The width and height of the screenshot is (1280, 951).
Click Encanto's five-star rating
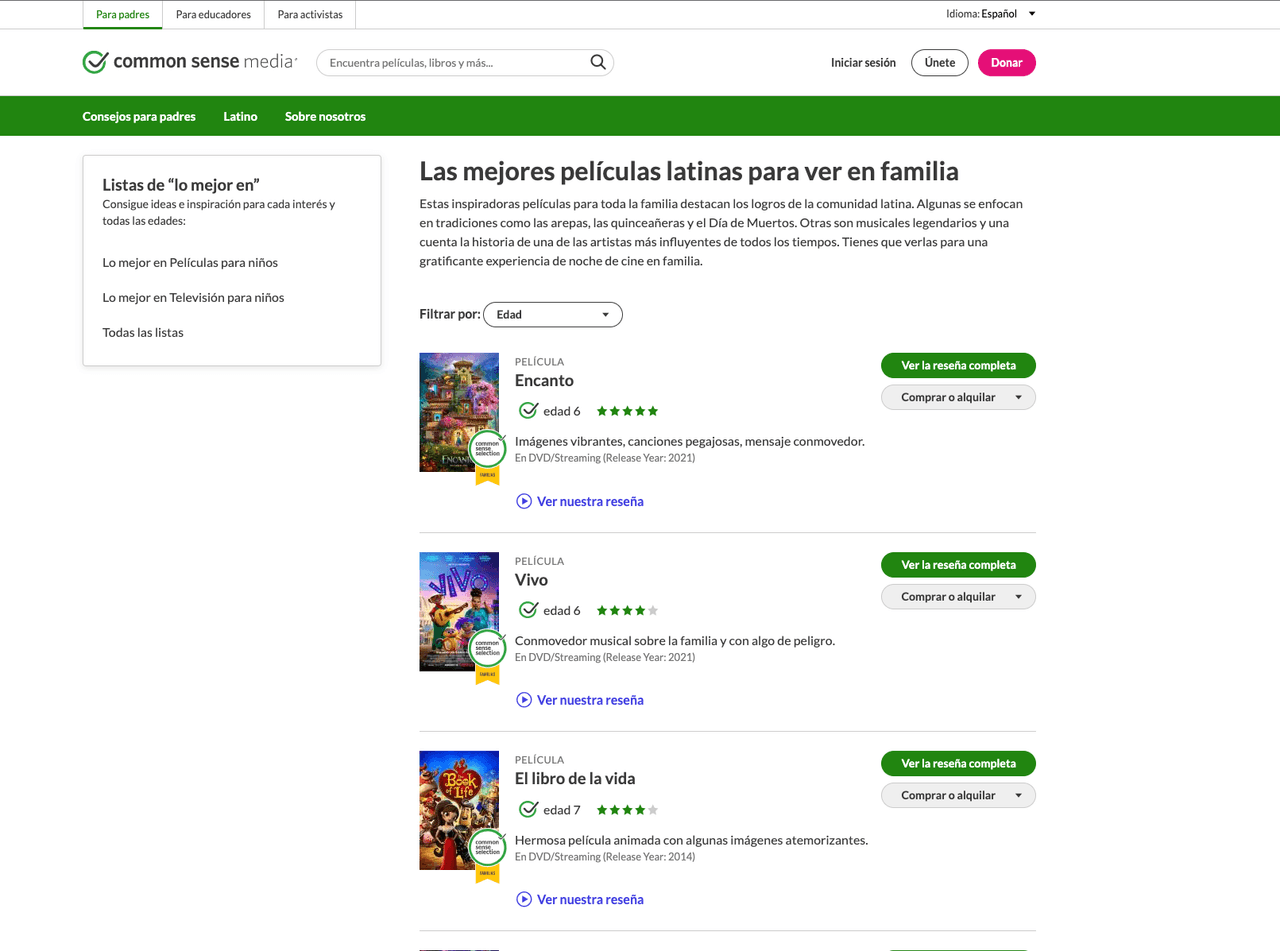click(x=627, y=410)
